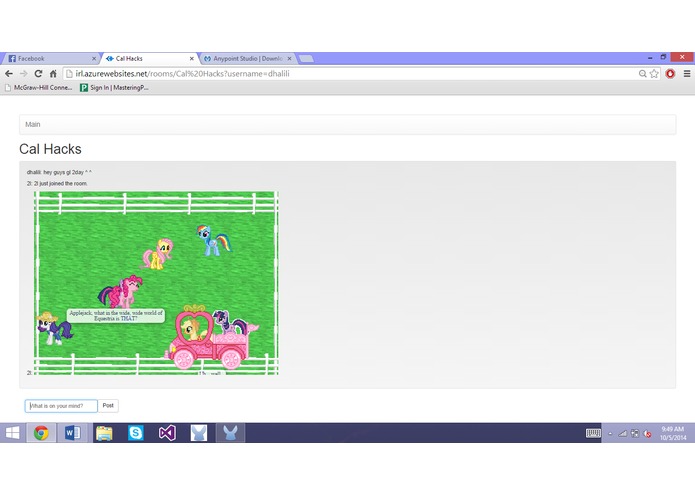Open the highlighted rabbit-ears taskbar app

[x=230, y=433]
